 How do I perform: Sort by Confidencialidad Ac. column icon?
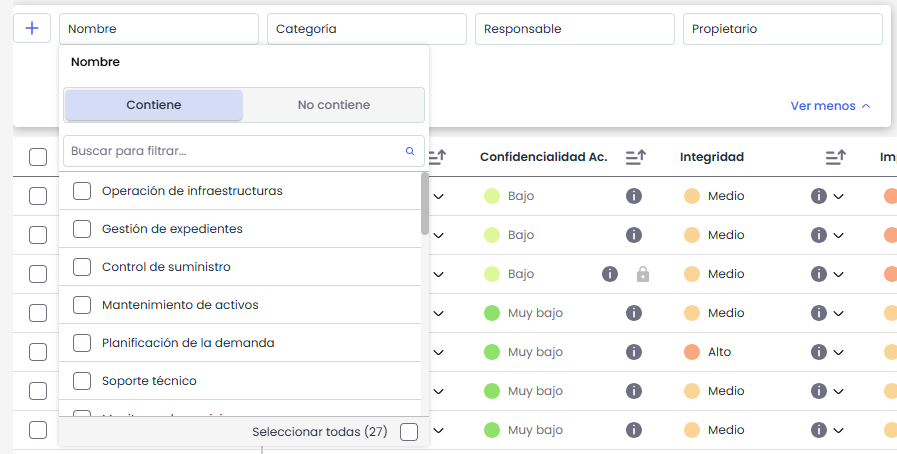pos(635,157)
